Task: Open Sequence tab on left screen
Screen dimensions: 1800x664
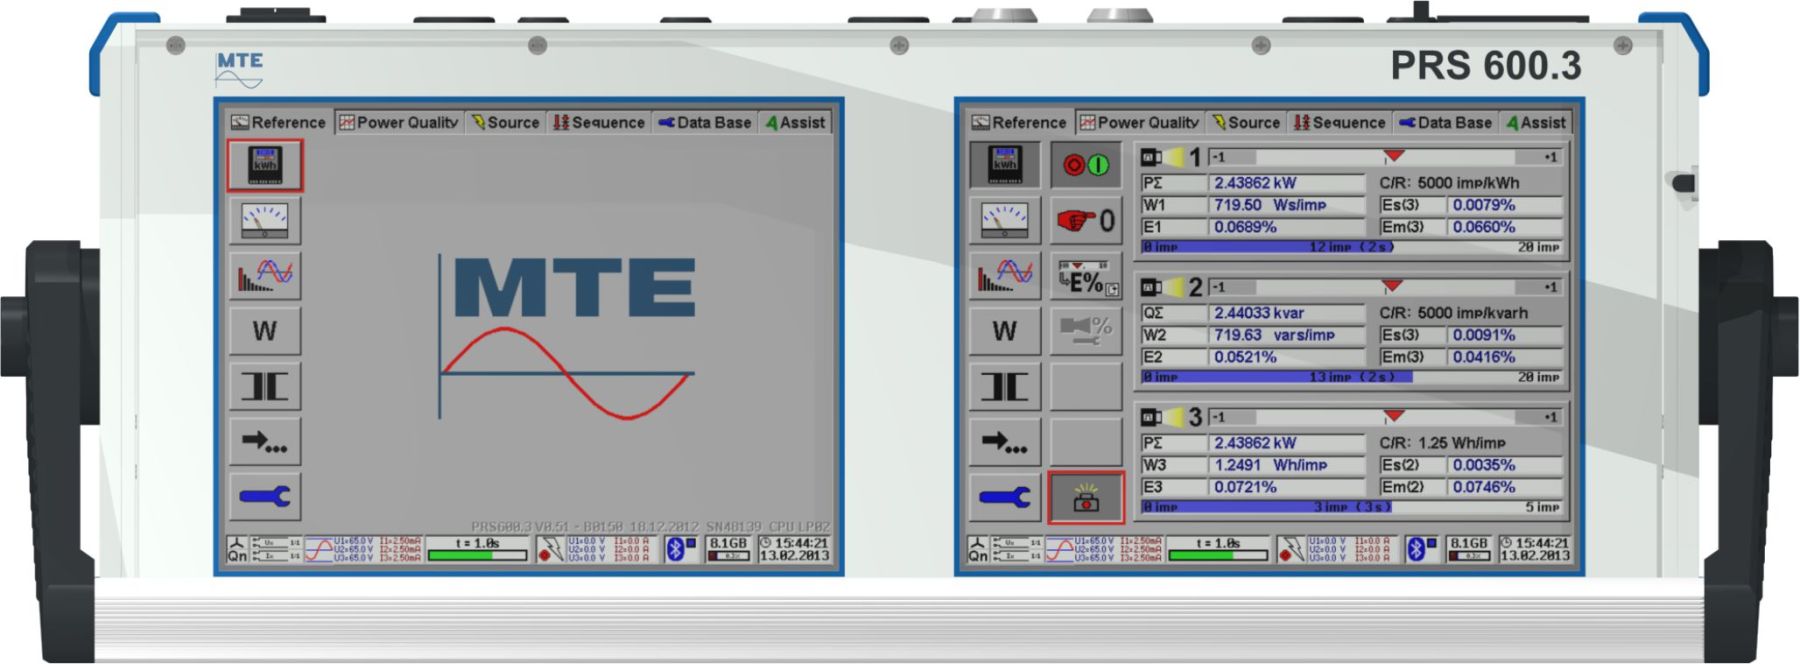Action: click(598, 122)
